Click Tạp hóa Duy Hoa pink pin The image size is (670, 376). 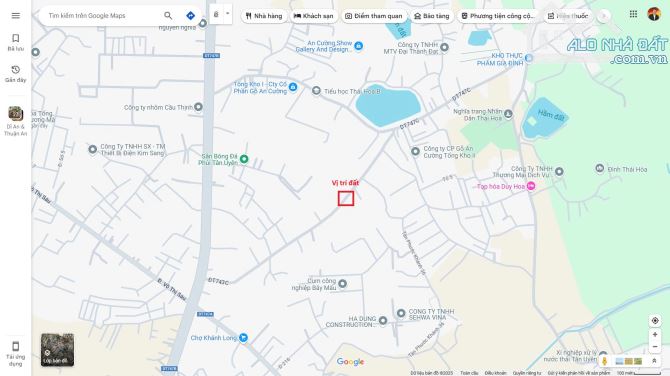[531, 186]
